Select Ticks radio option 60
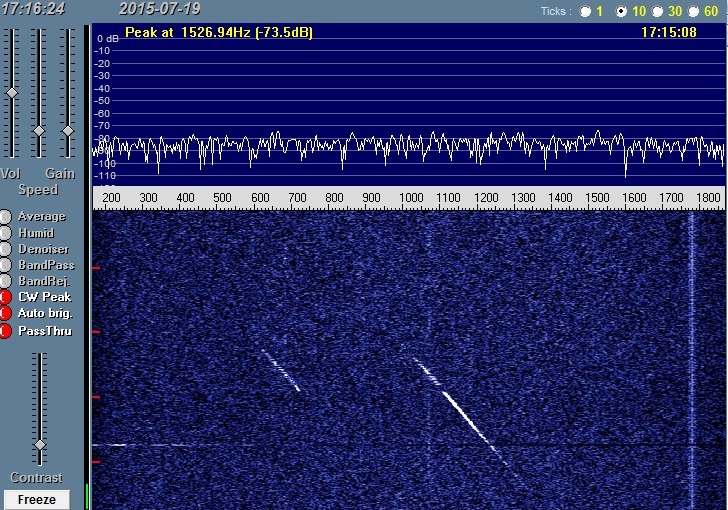Image resolution: width=728 pixels, height=510 pixels. click(x=695, y=12)
